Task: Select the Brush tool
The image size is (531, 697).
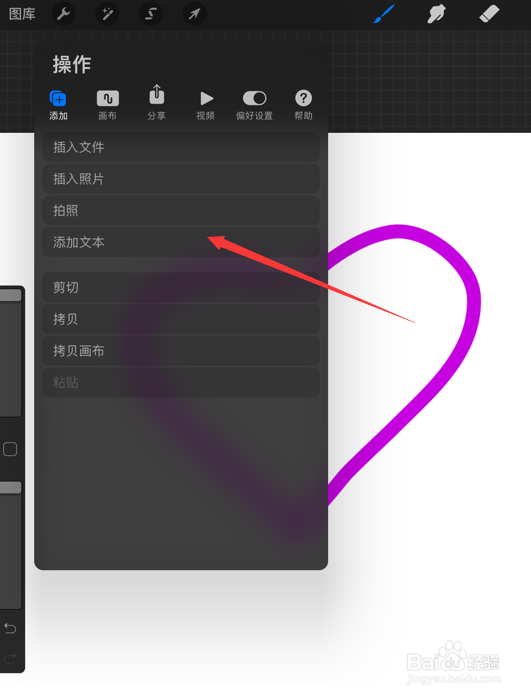Action: click(x=384, y=14)
